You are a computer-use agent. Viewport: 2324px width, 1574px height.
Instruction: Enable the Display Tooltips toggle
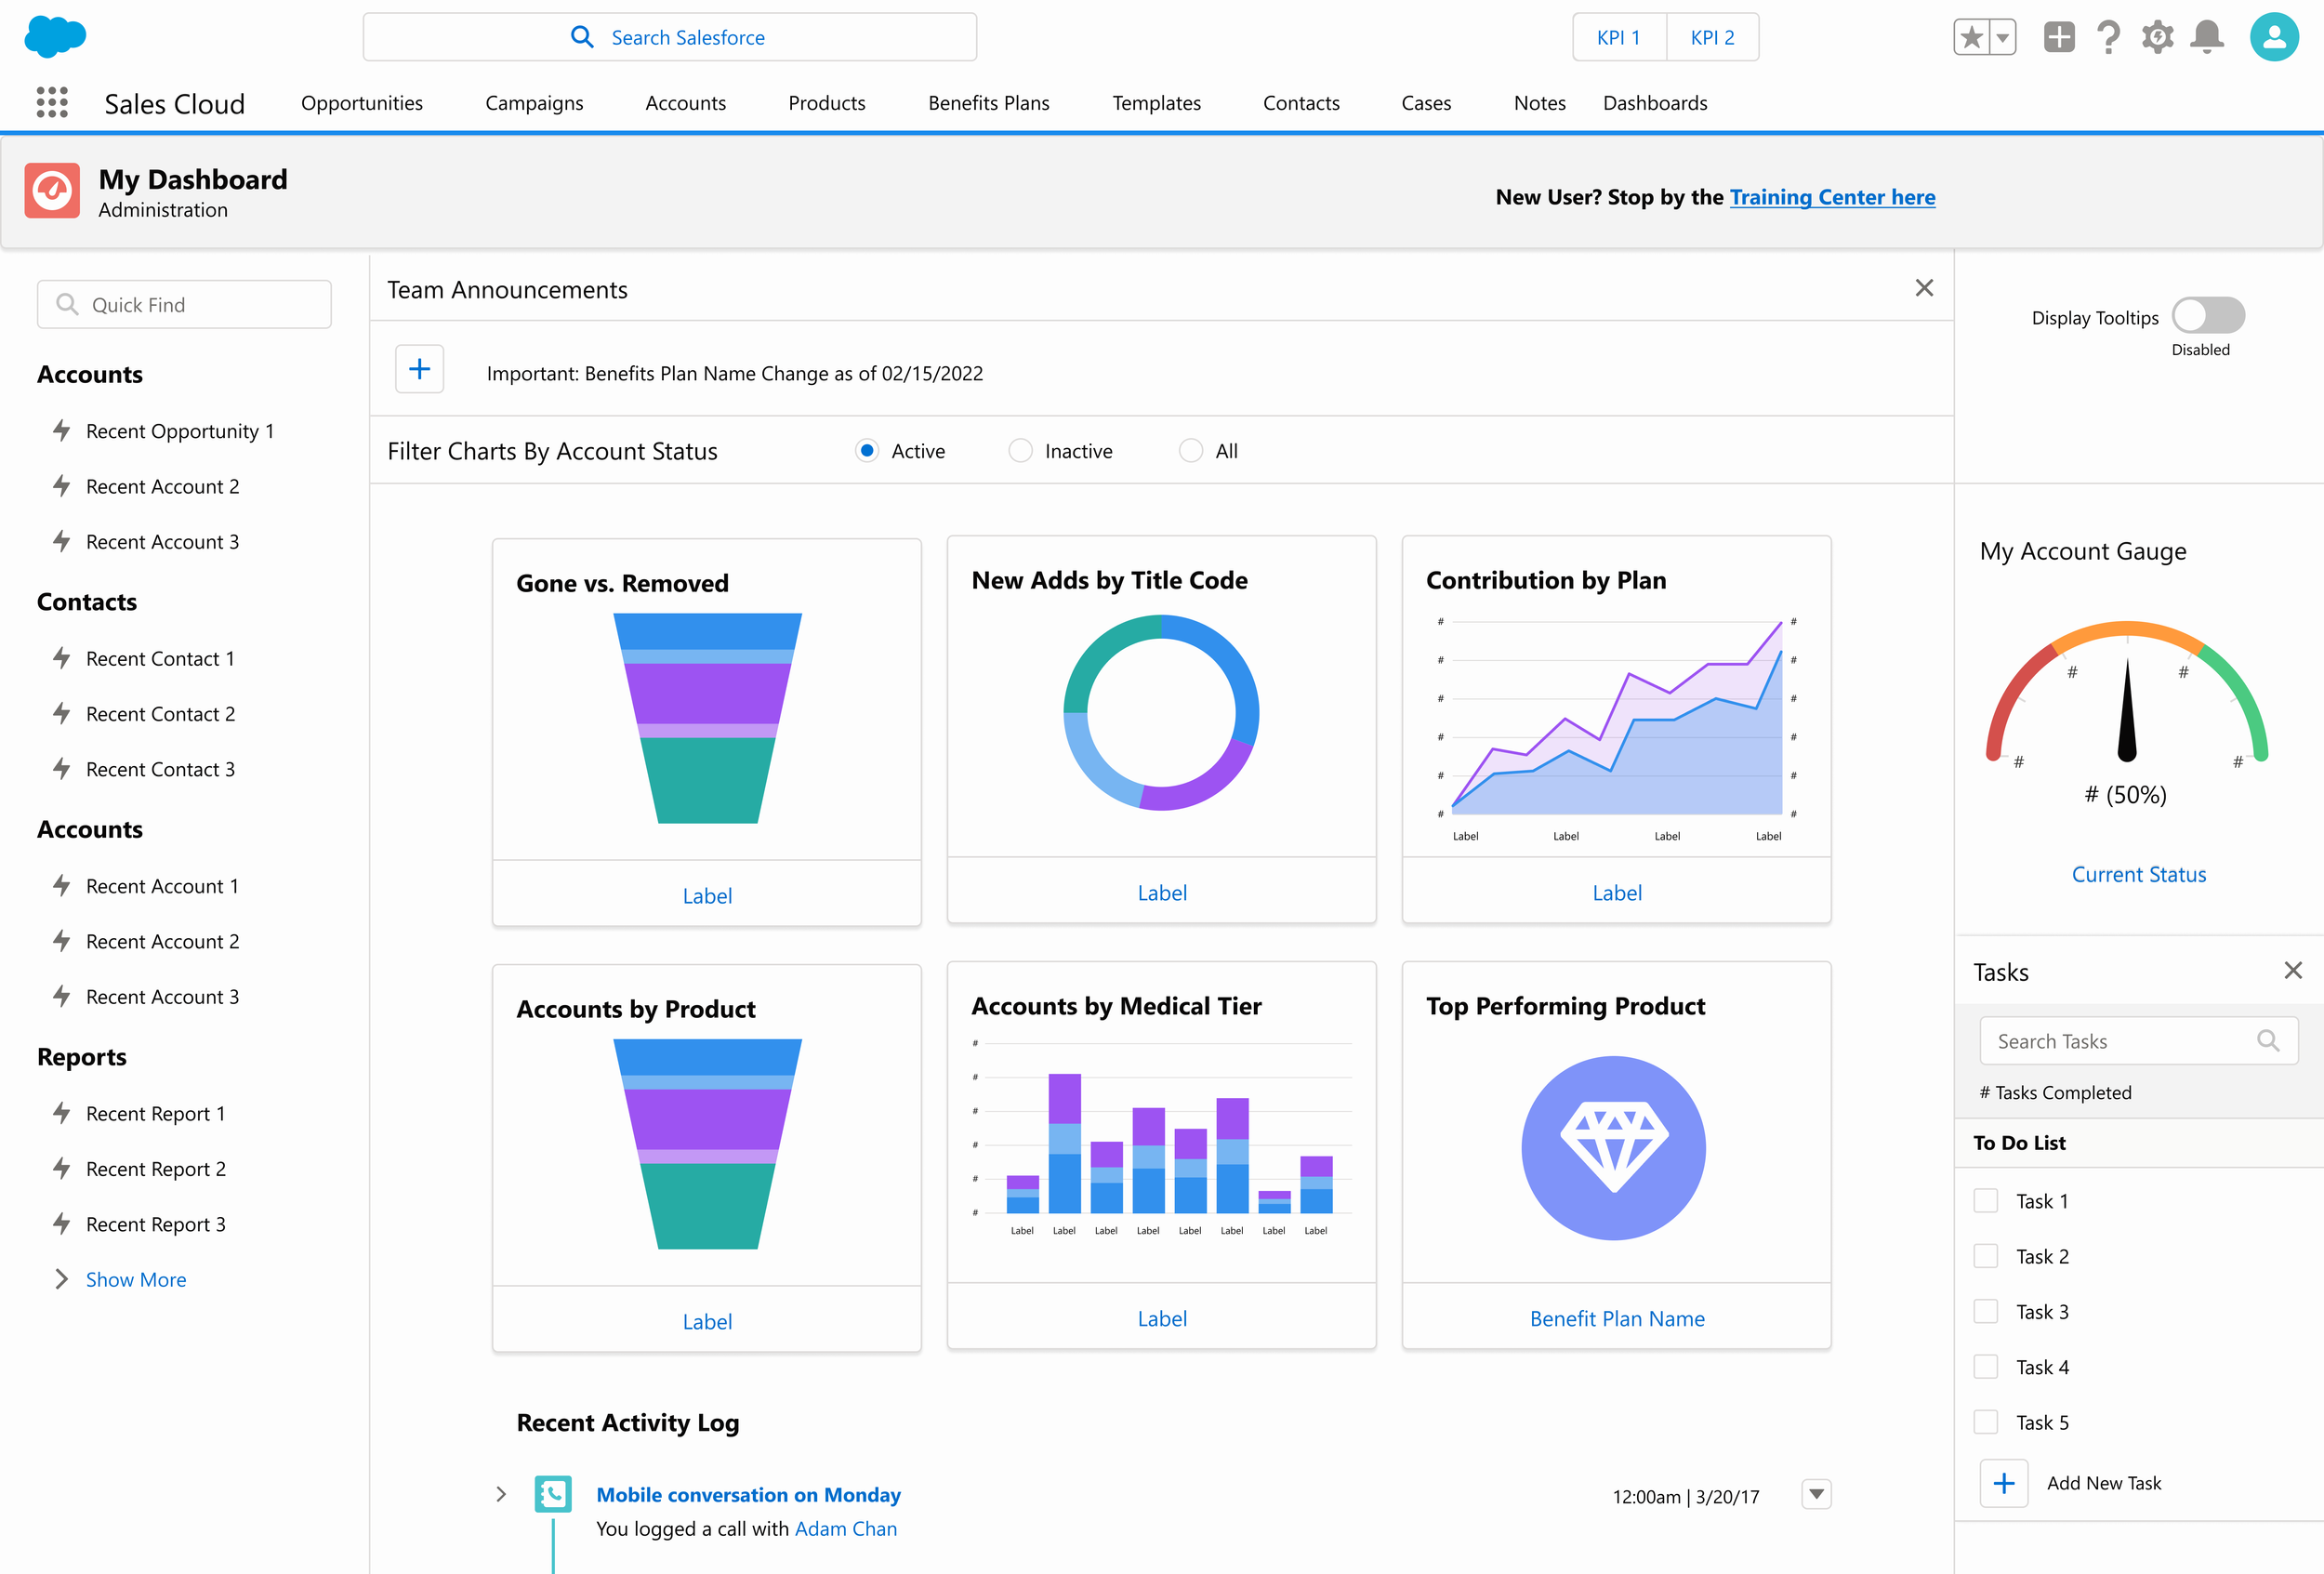click(x=2208, y=316)
